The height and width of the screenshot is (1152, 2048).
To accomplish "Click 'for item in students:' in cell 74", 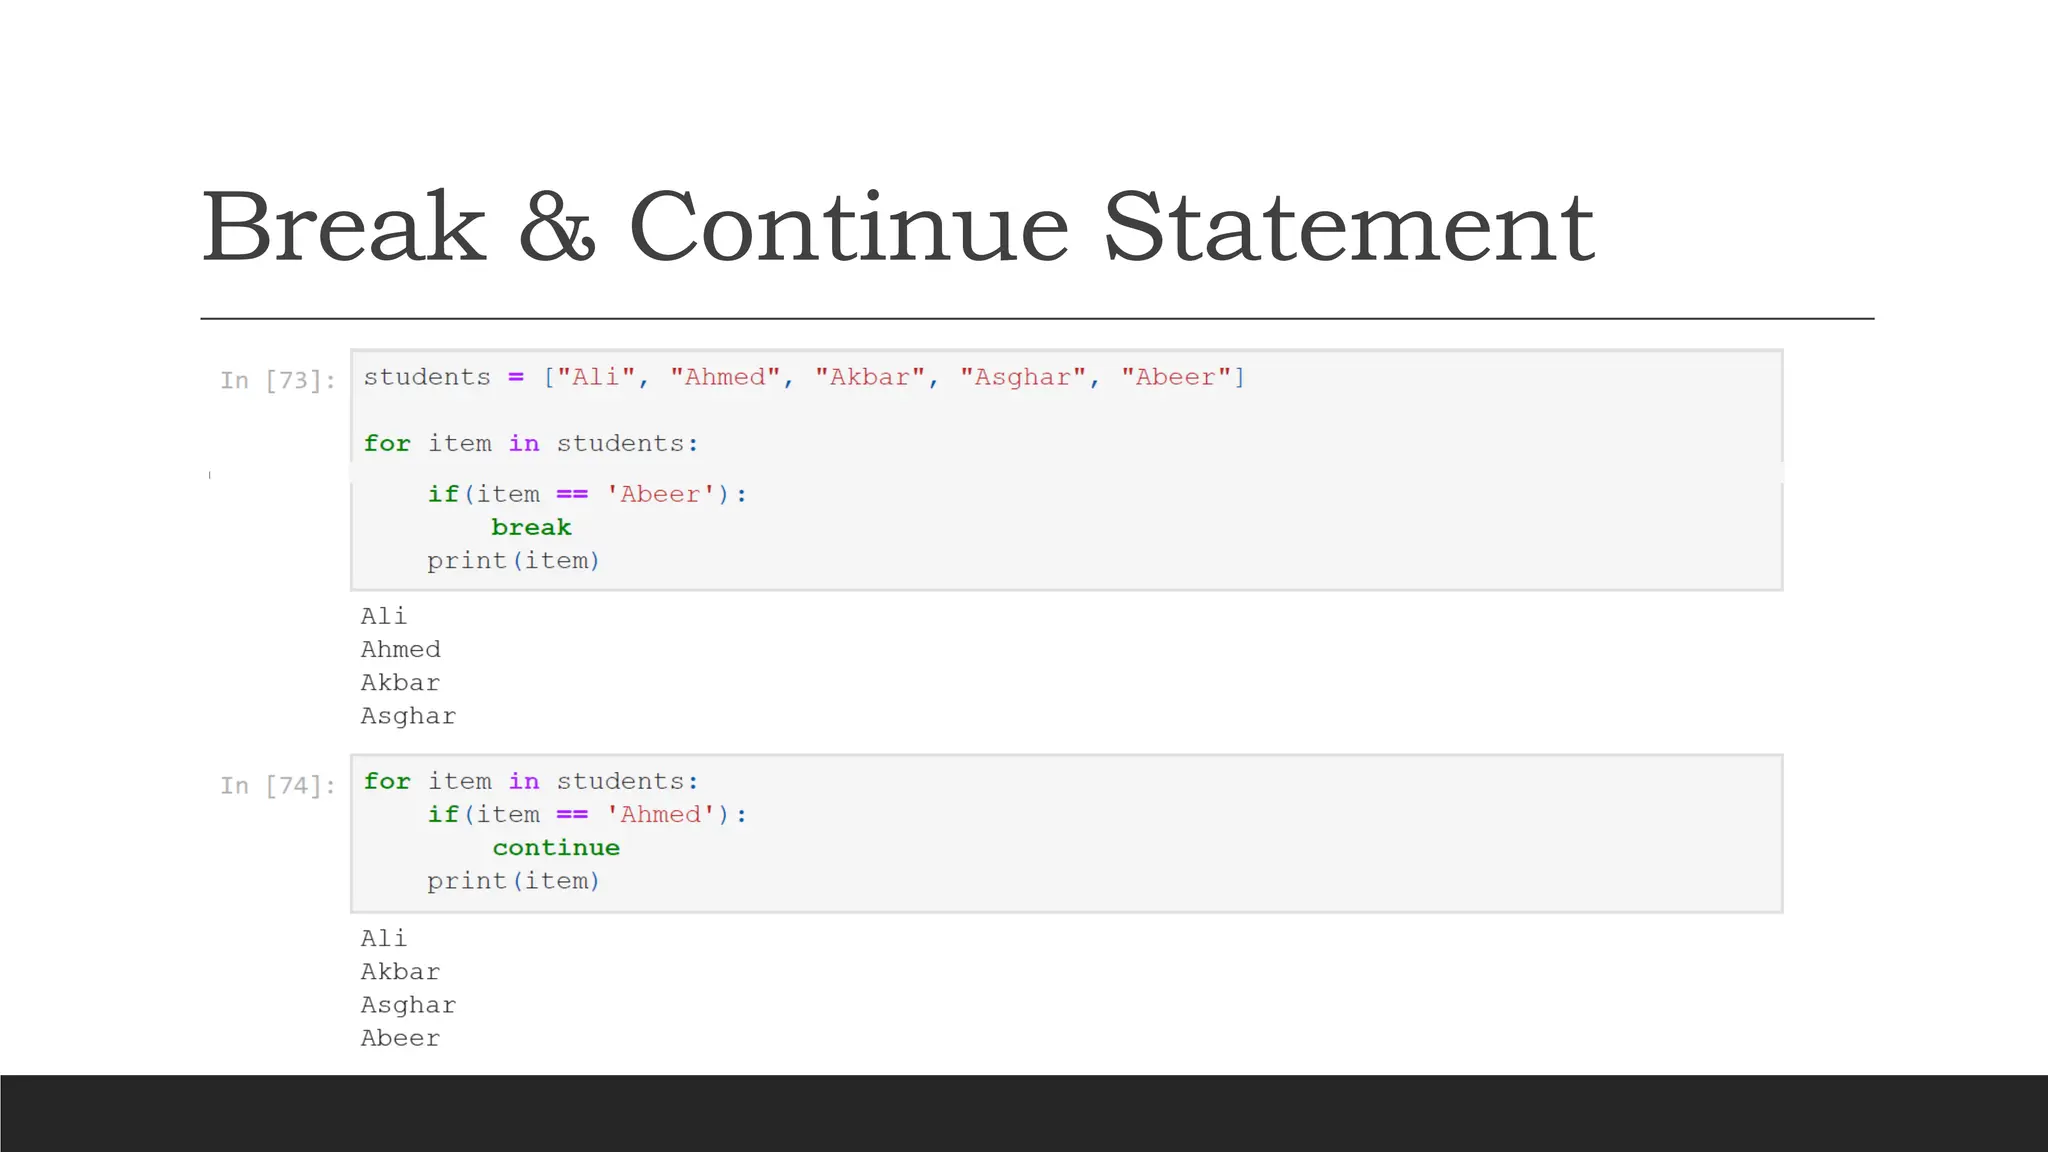I will click(531, 781).
